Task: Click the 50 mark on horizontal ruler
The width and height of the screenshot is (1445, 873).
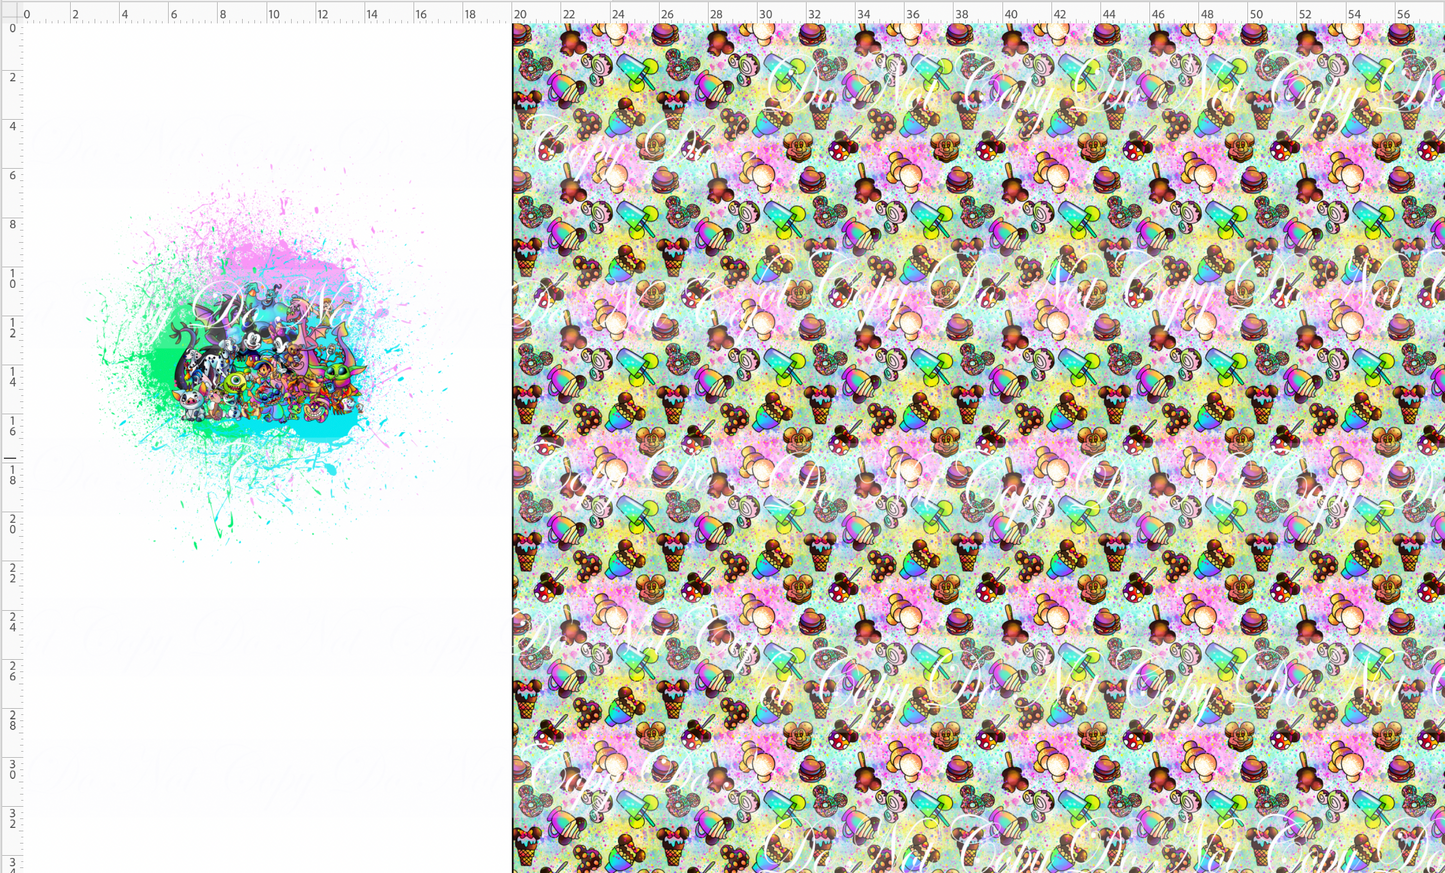Action: pyautogui.click(x=1256, y=14)
